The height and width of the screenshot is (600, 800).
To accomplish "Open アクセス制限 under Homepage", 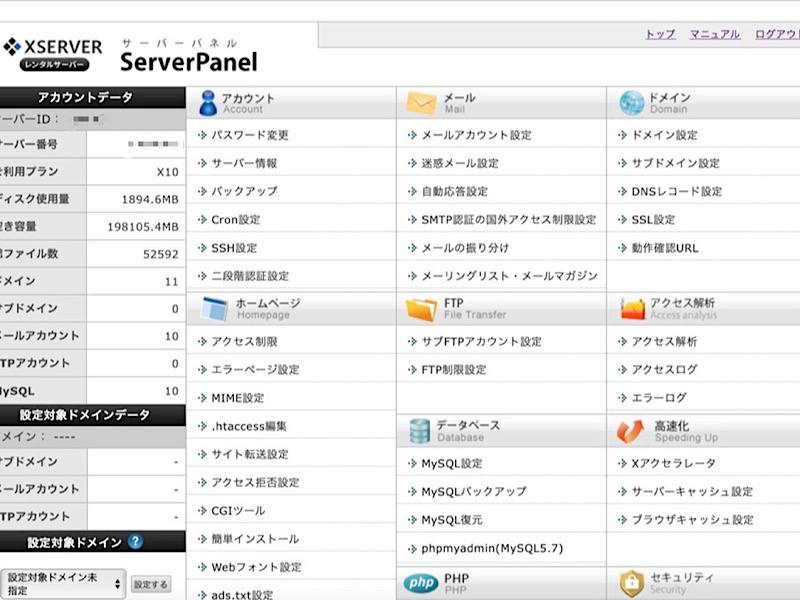I will (244, 341).
